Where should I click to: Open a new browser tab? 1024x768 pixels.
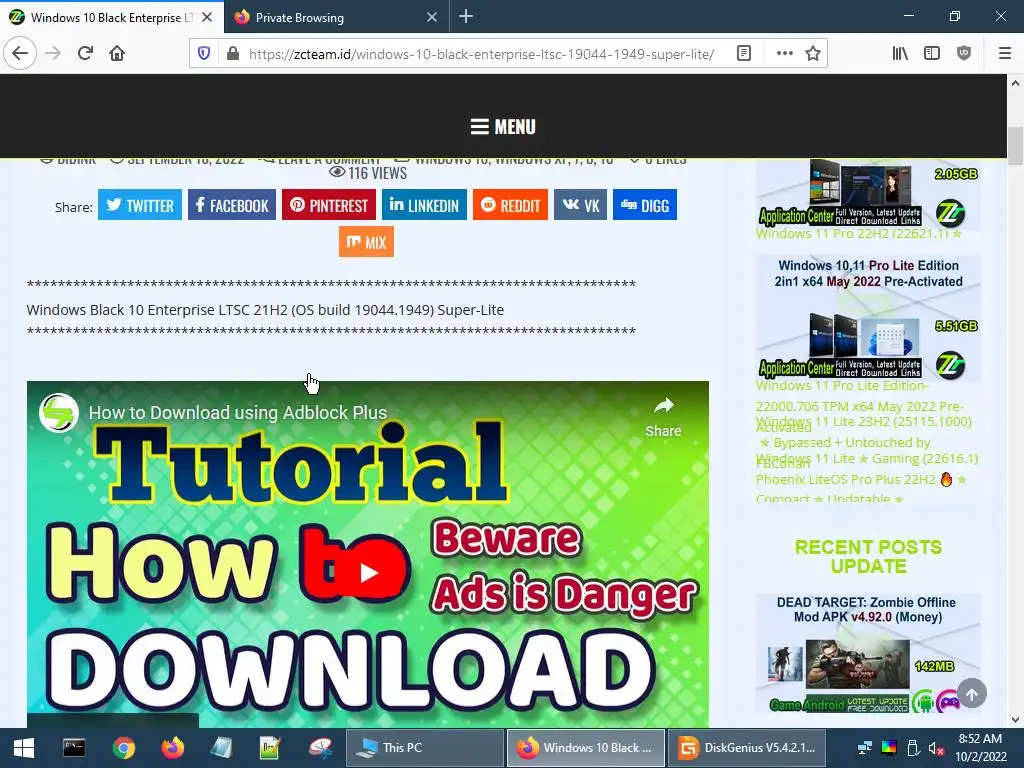(x=466, y=16)
